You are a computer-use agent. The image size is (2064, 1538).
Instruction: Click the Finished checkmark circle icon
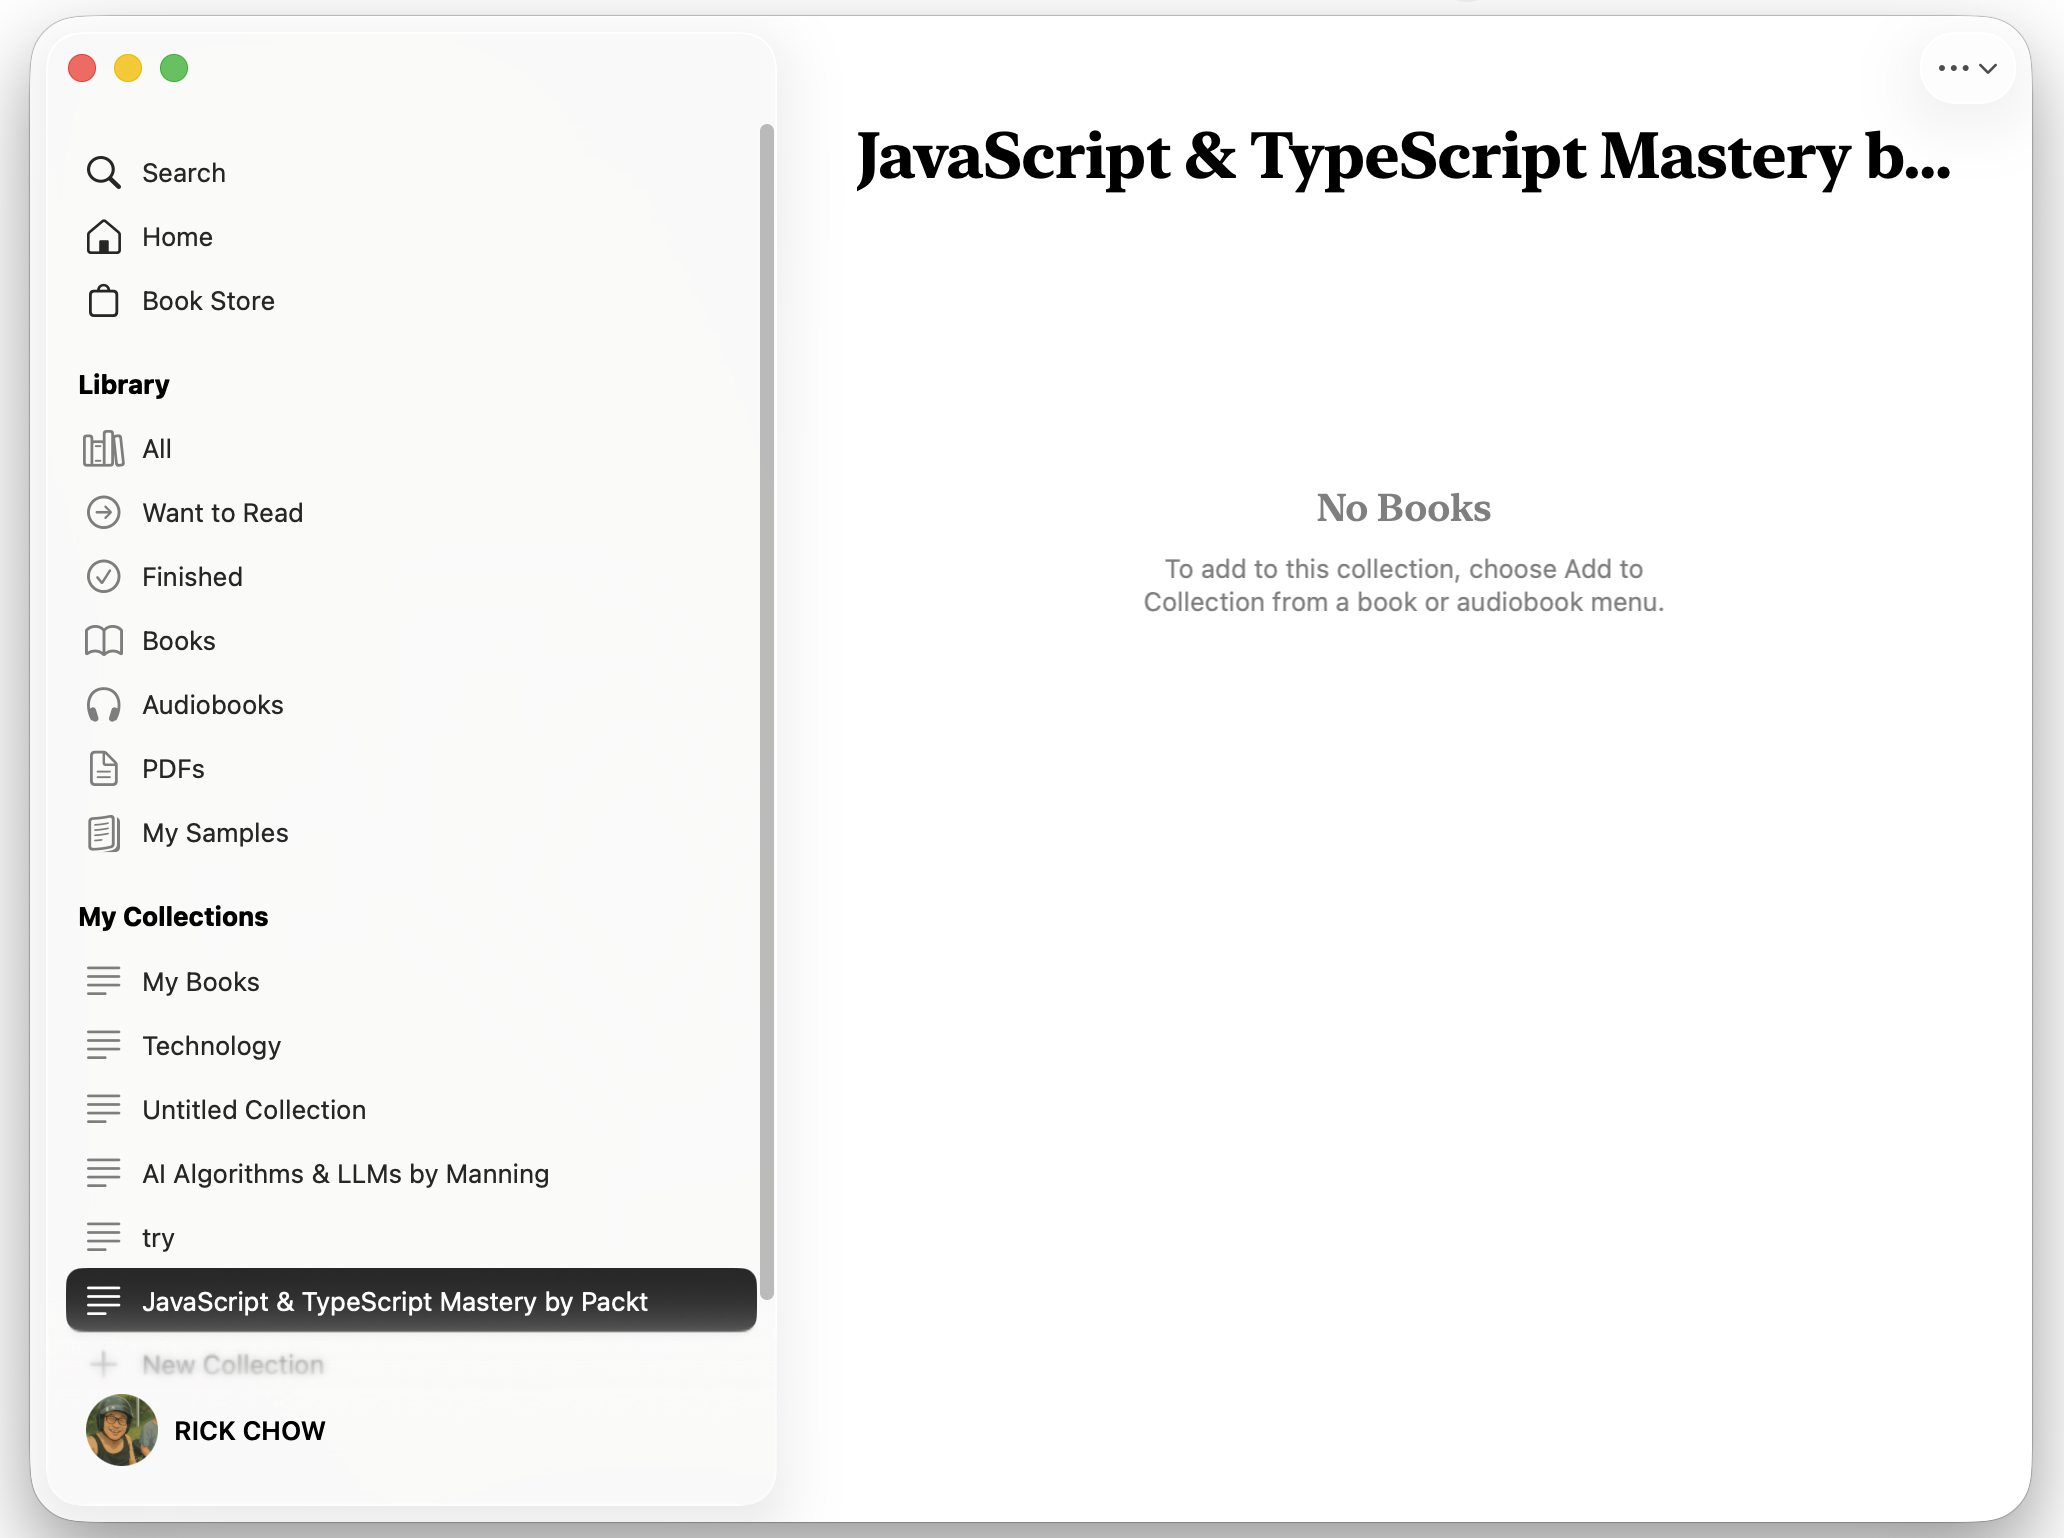click(x=103, y=577)
